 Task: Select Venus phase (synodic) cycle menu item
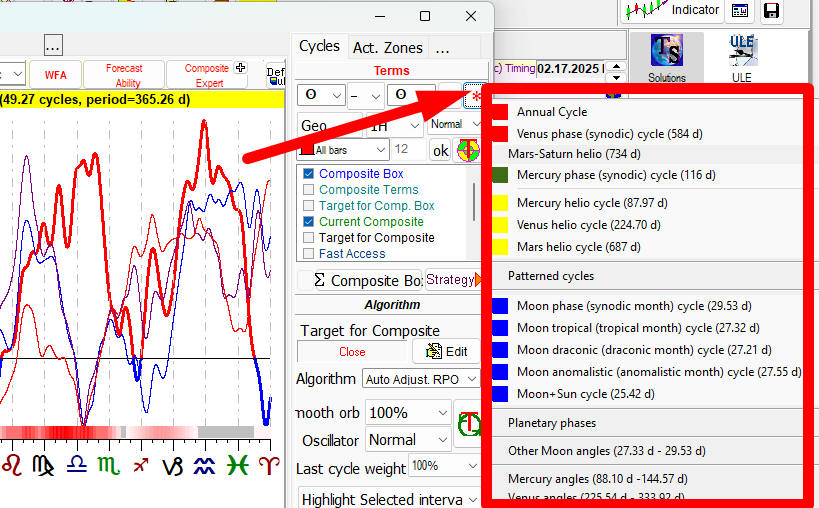[589, 133]
